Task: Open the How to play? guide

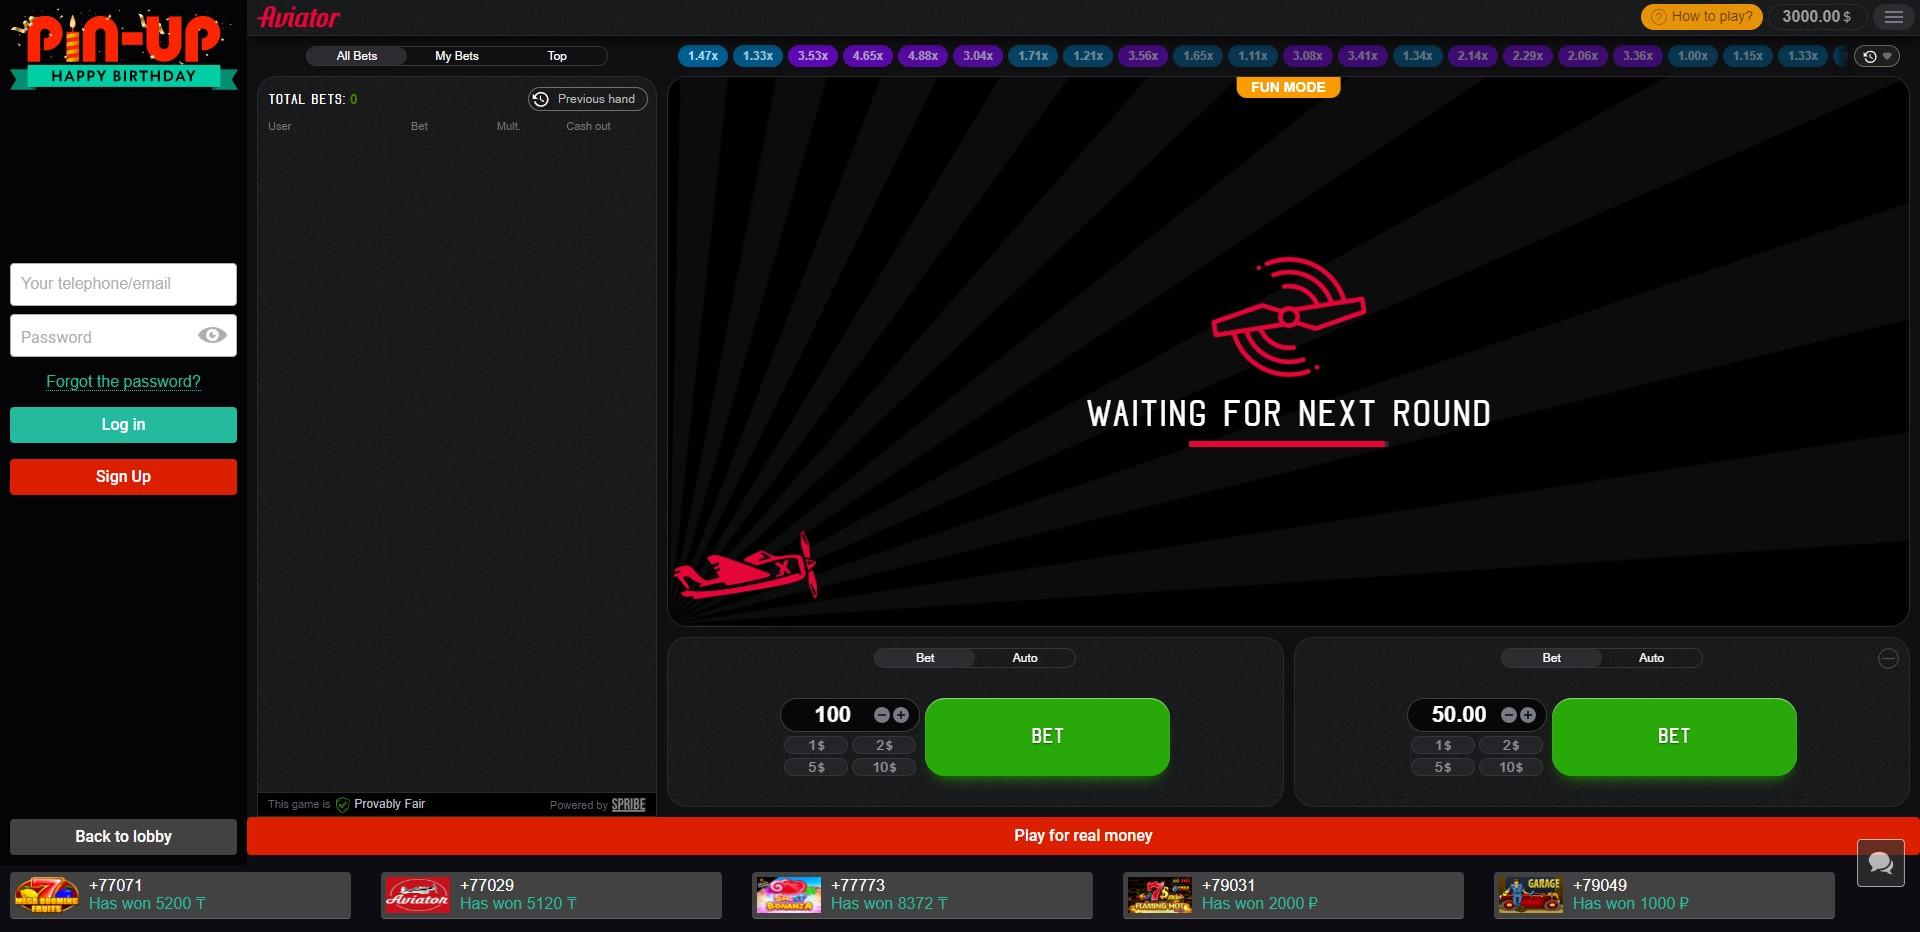Action: [1701, 17]
